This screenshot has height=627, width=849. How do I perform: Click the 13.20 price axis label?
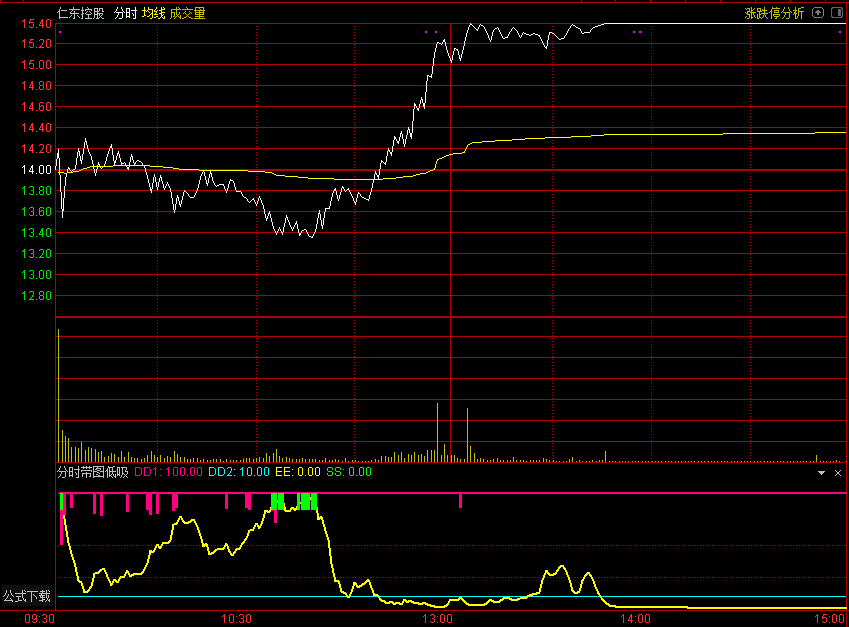pos(36,254)
